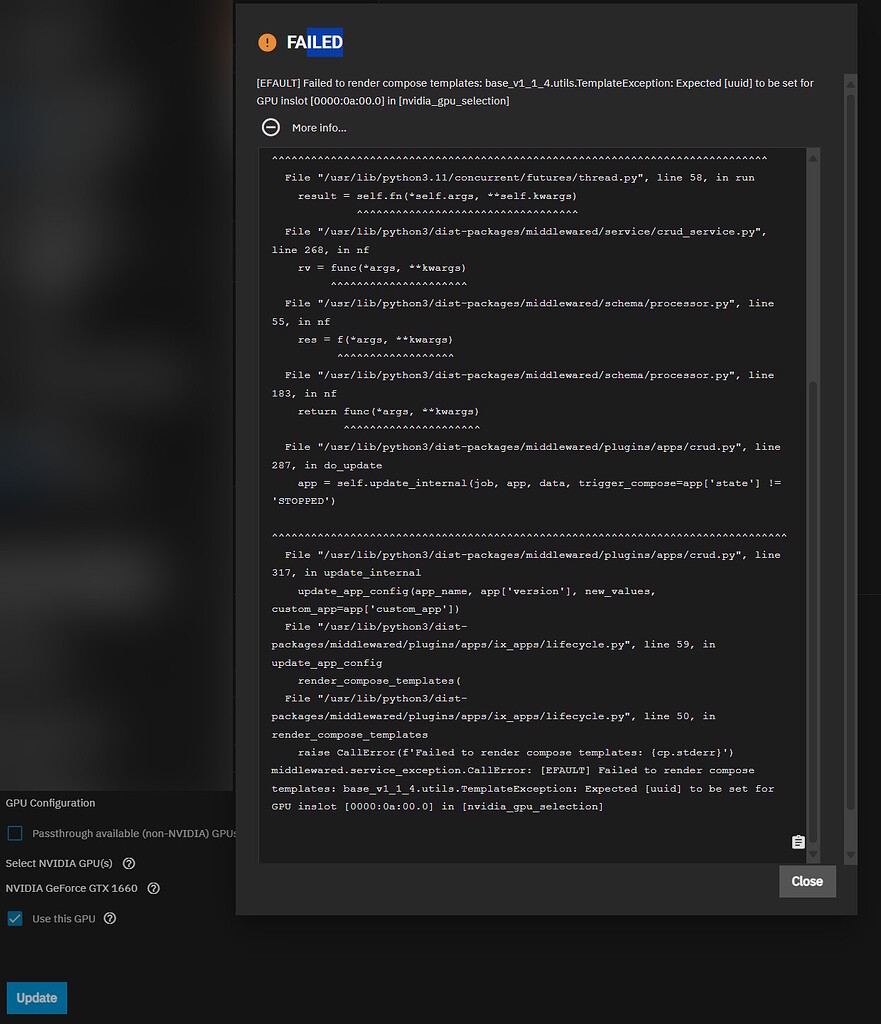
Task: Collapse details with the minus circle icon
Action: (271, 127)
